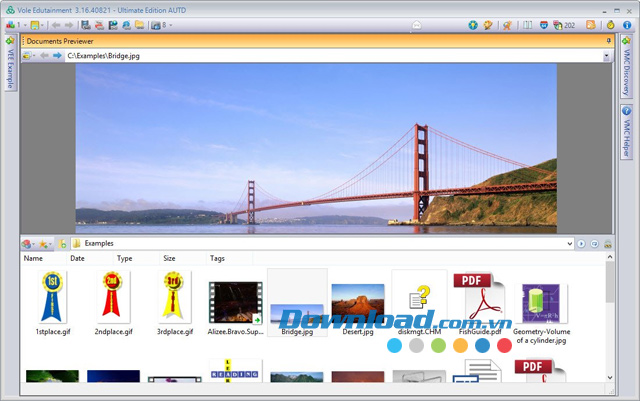This screenshot has width=640, height=401.
Task: Click the file list vertical scrollbar thumb
Action: [x=610, y=282]
